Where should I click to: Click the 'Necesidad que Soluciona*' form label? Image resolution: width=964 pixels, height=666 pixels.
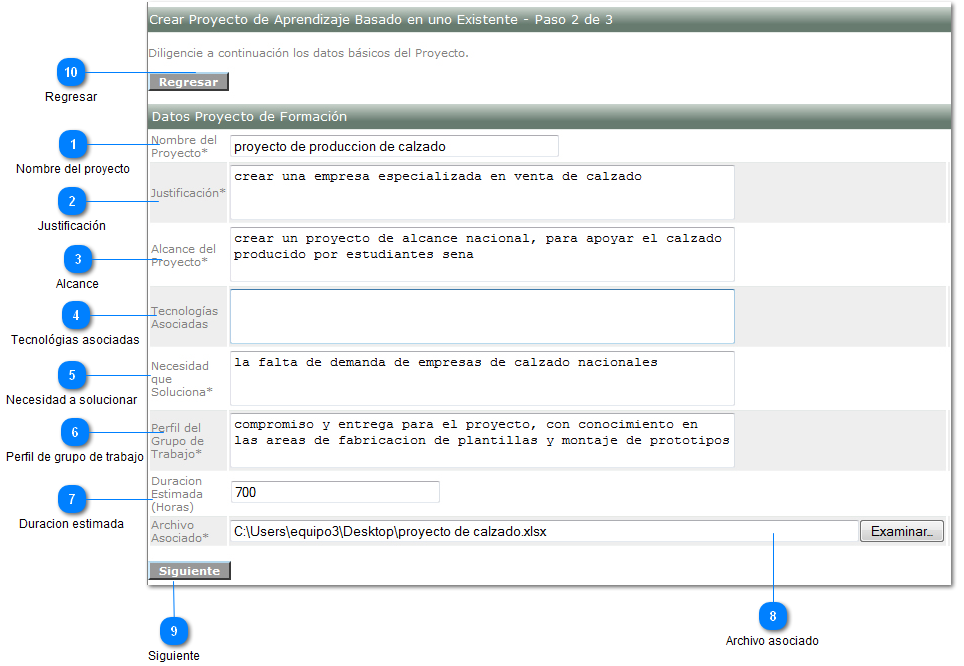click(182, 379)
